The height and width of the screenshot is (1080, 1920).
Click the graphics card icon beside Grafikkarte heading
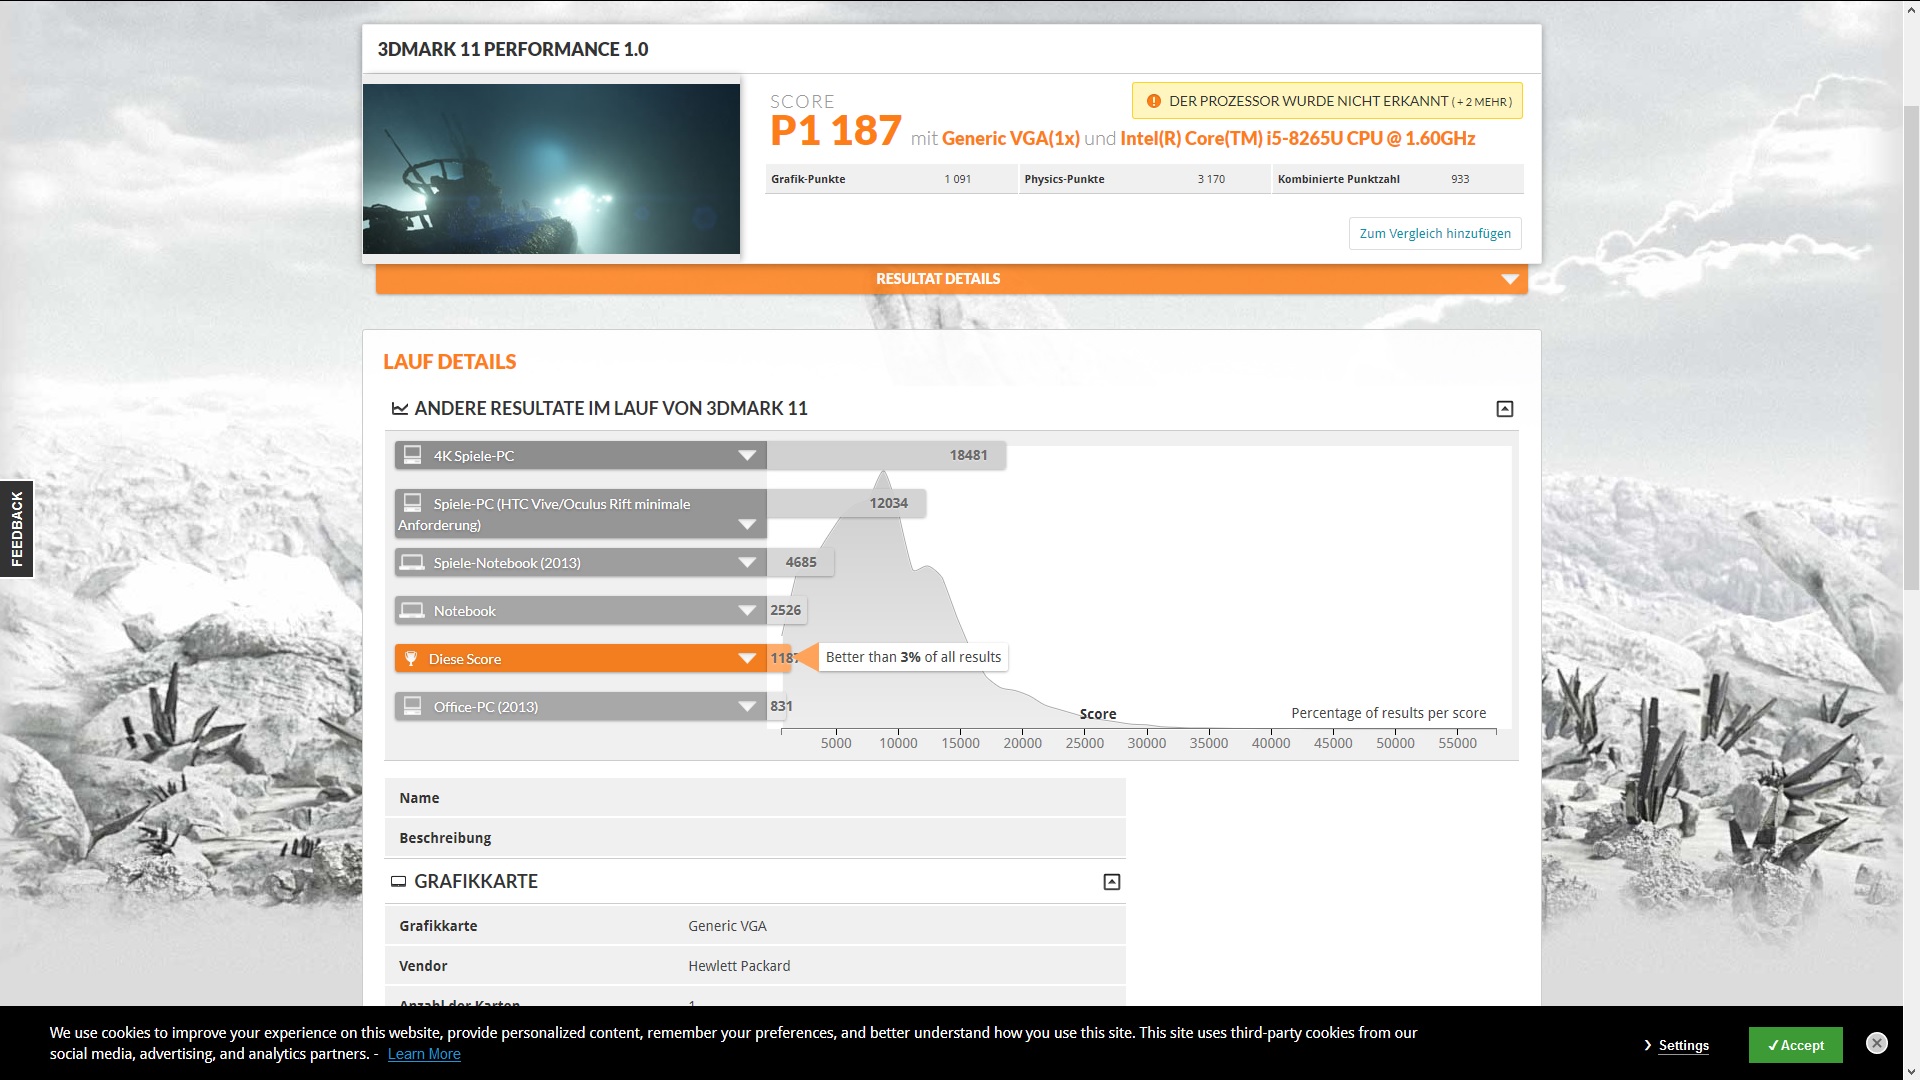(x=398, y=881)
